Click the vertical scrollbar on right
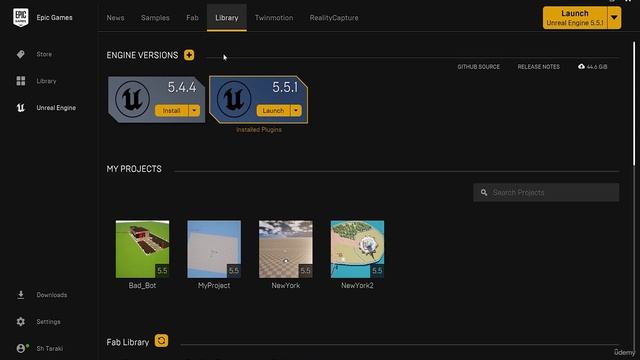 tap(634, 103)
